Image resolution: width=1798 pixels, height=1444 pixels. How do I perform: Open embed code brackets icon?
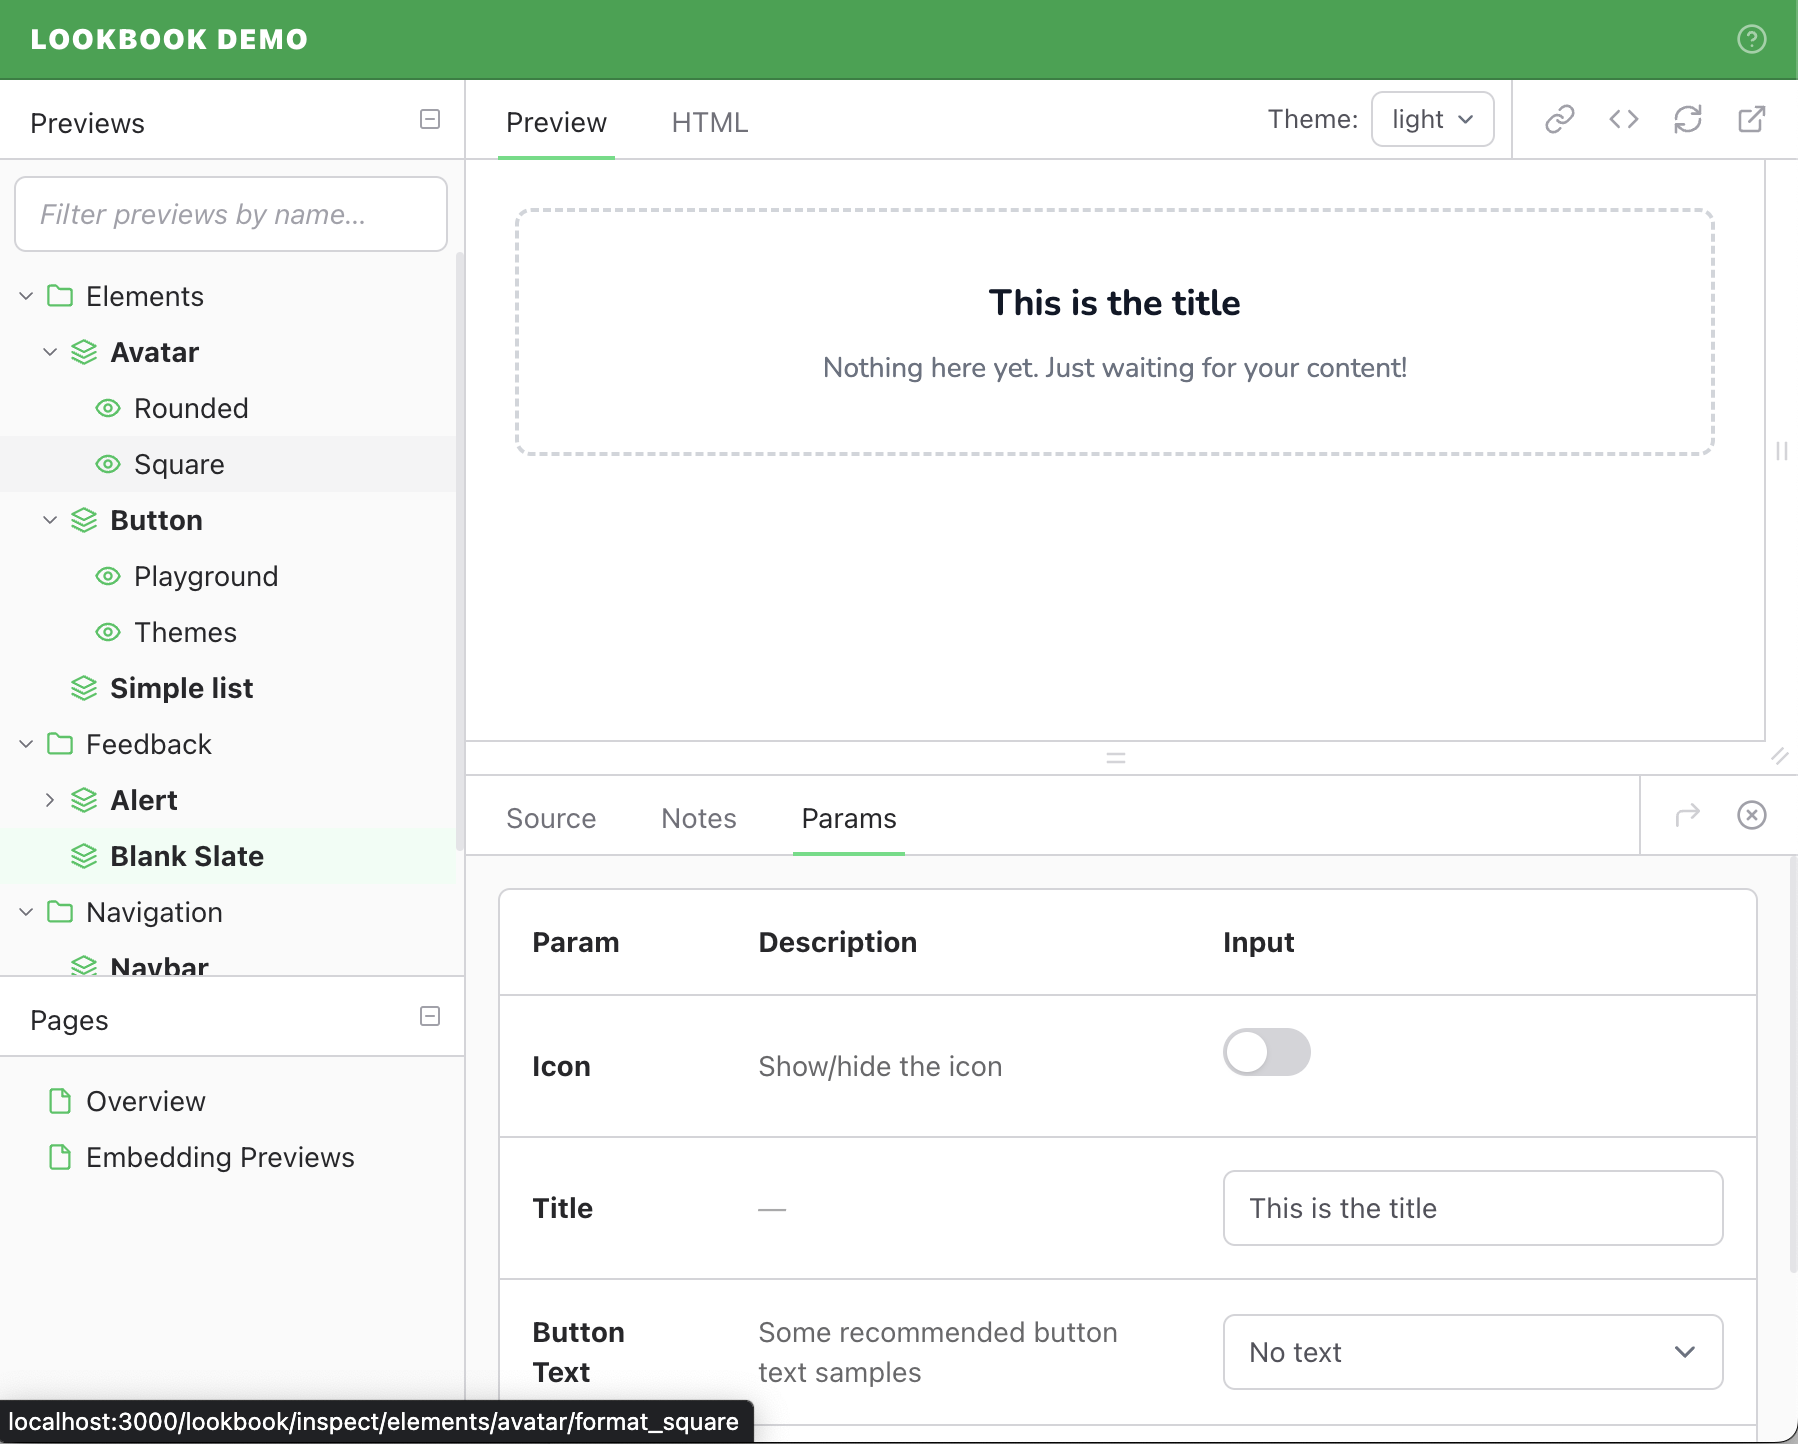1623,119
